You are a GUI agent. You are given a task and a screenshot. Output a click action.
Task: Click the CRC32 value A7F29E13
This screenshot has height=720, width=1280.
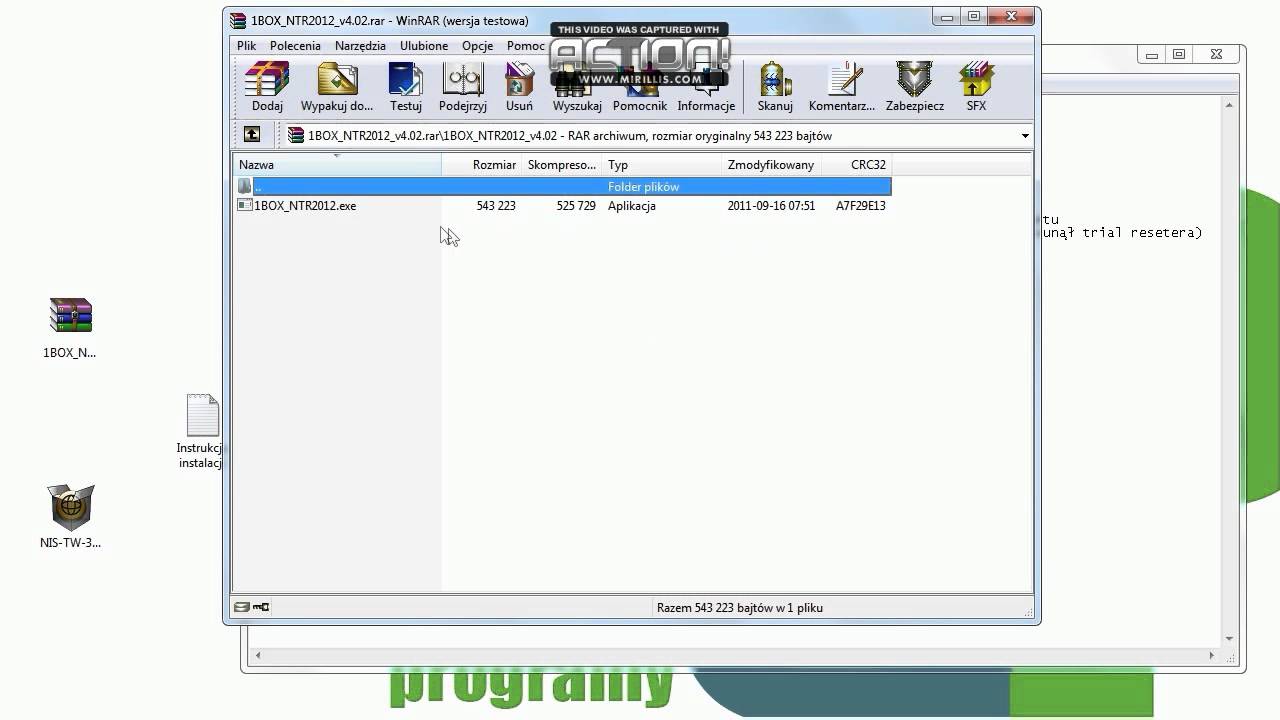tap(861, 206)
